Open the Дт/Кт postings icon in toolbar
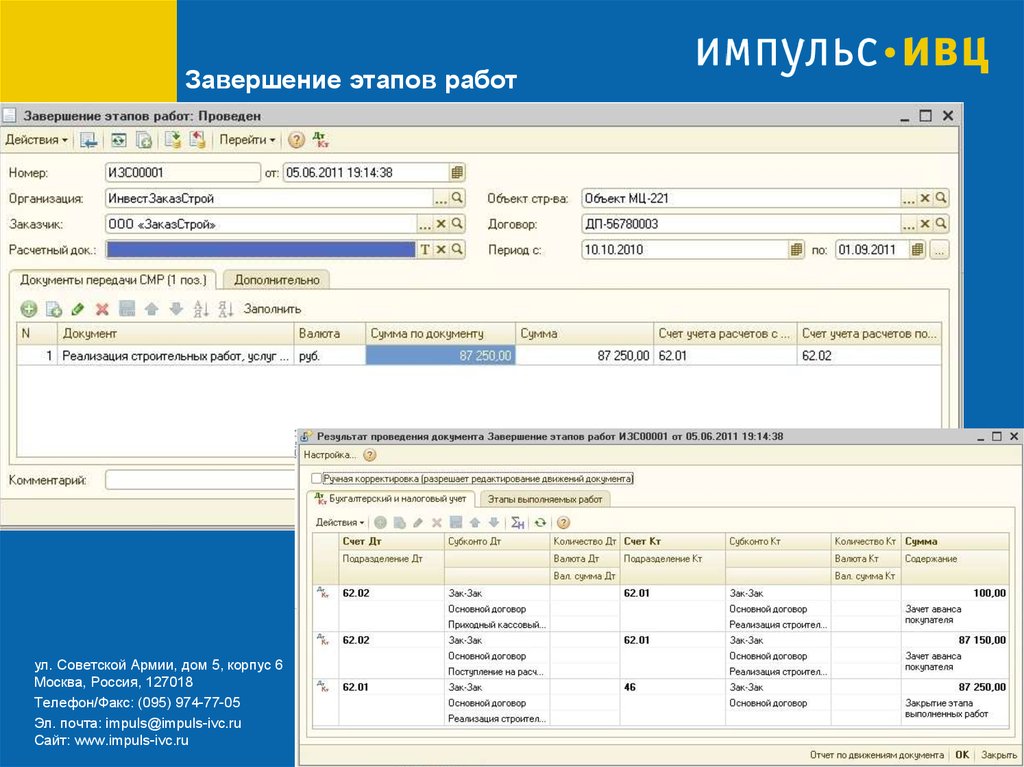1024x767 pixels. tap(321, 140)
